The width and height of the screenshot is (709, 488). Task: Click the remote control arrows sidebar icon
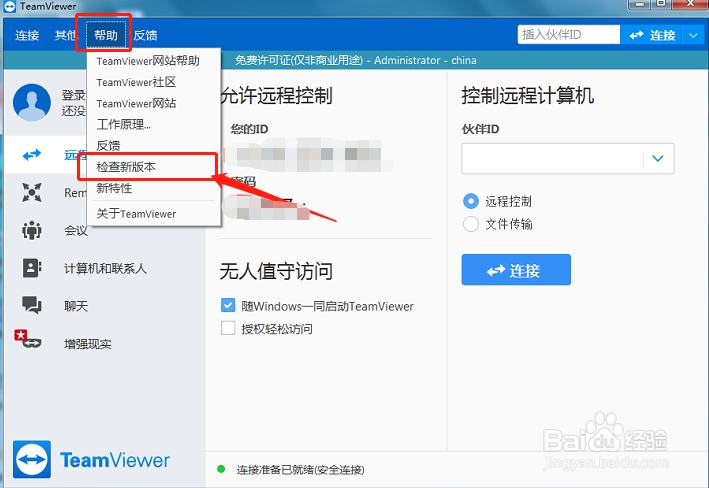32,155
